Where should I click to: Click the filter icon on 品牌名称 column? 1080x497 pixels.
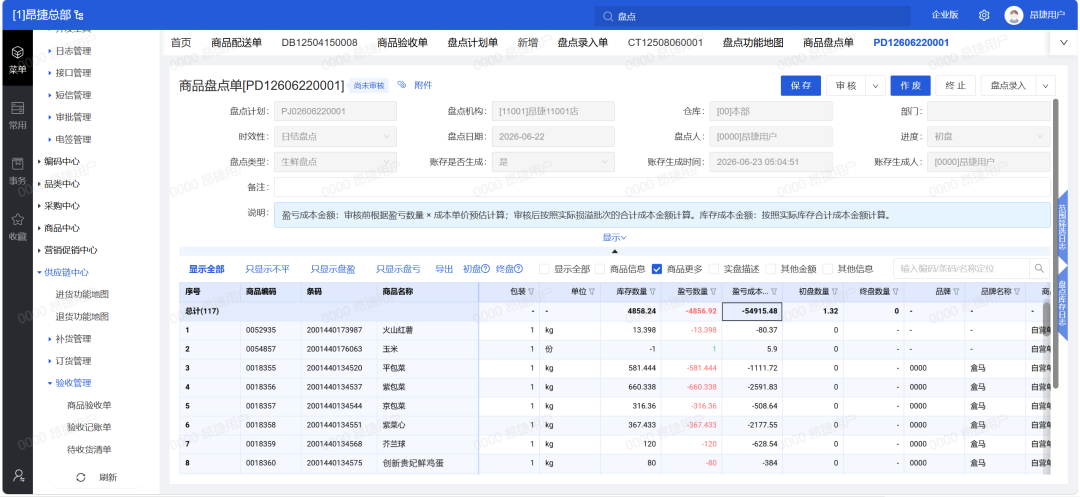[1017, 292]
